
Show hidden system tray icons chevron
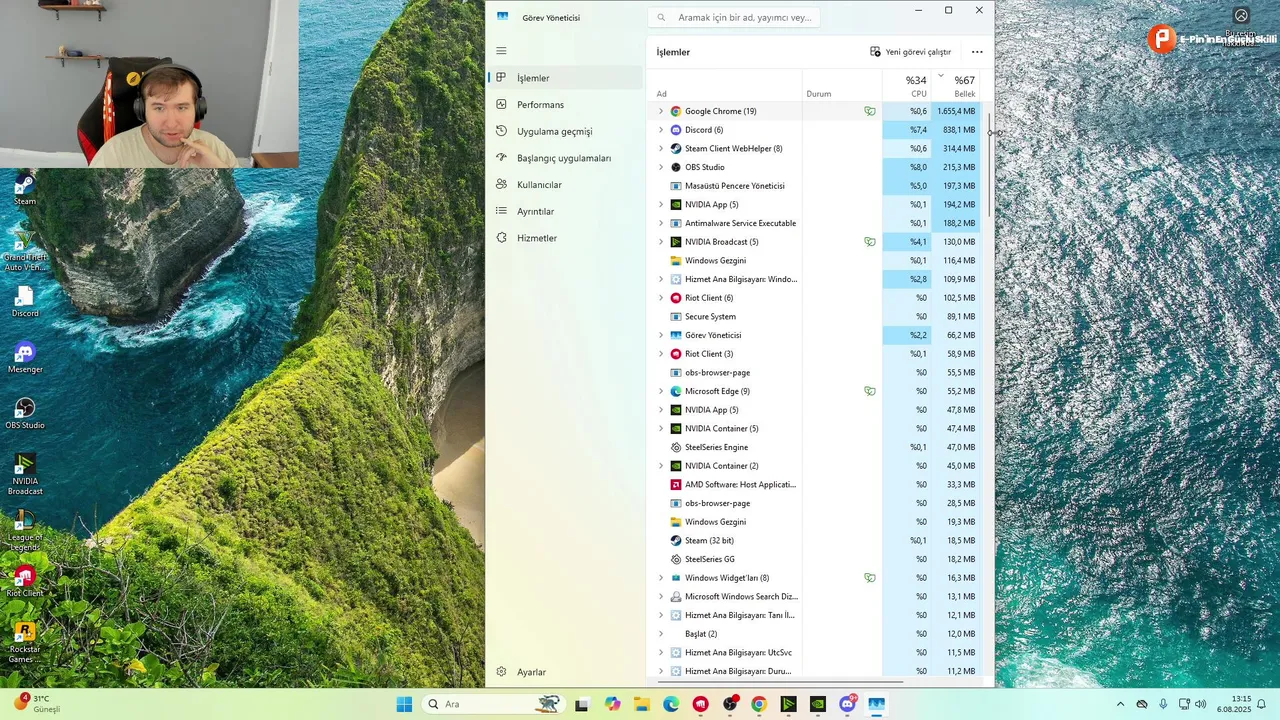click(x=1120, y=704)
